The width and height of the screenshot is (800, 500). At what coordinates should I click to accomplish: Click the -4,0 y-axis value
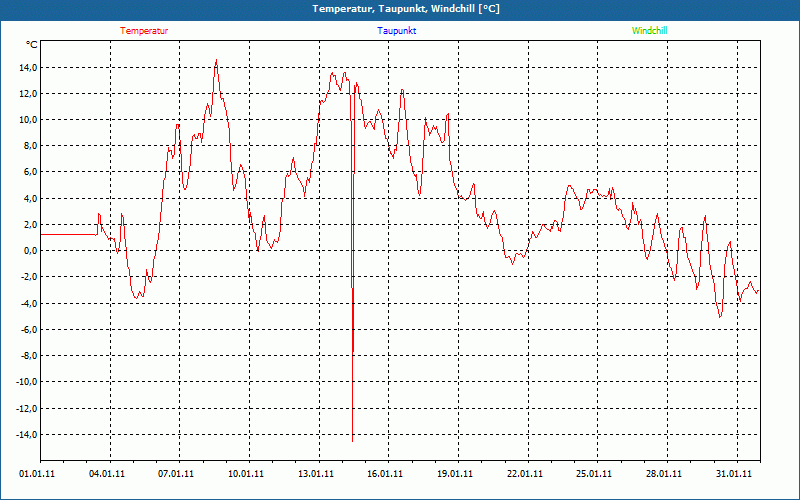(29, 304)
